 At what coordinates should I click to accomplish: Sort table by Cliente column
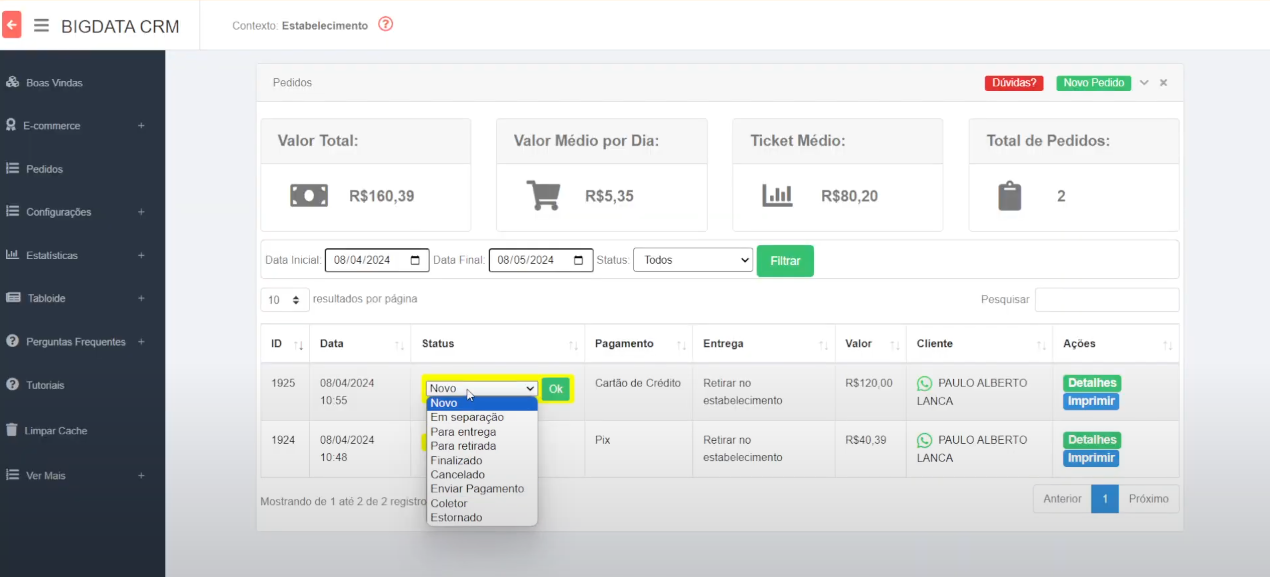point(979,344)
